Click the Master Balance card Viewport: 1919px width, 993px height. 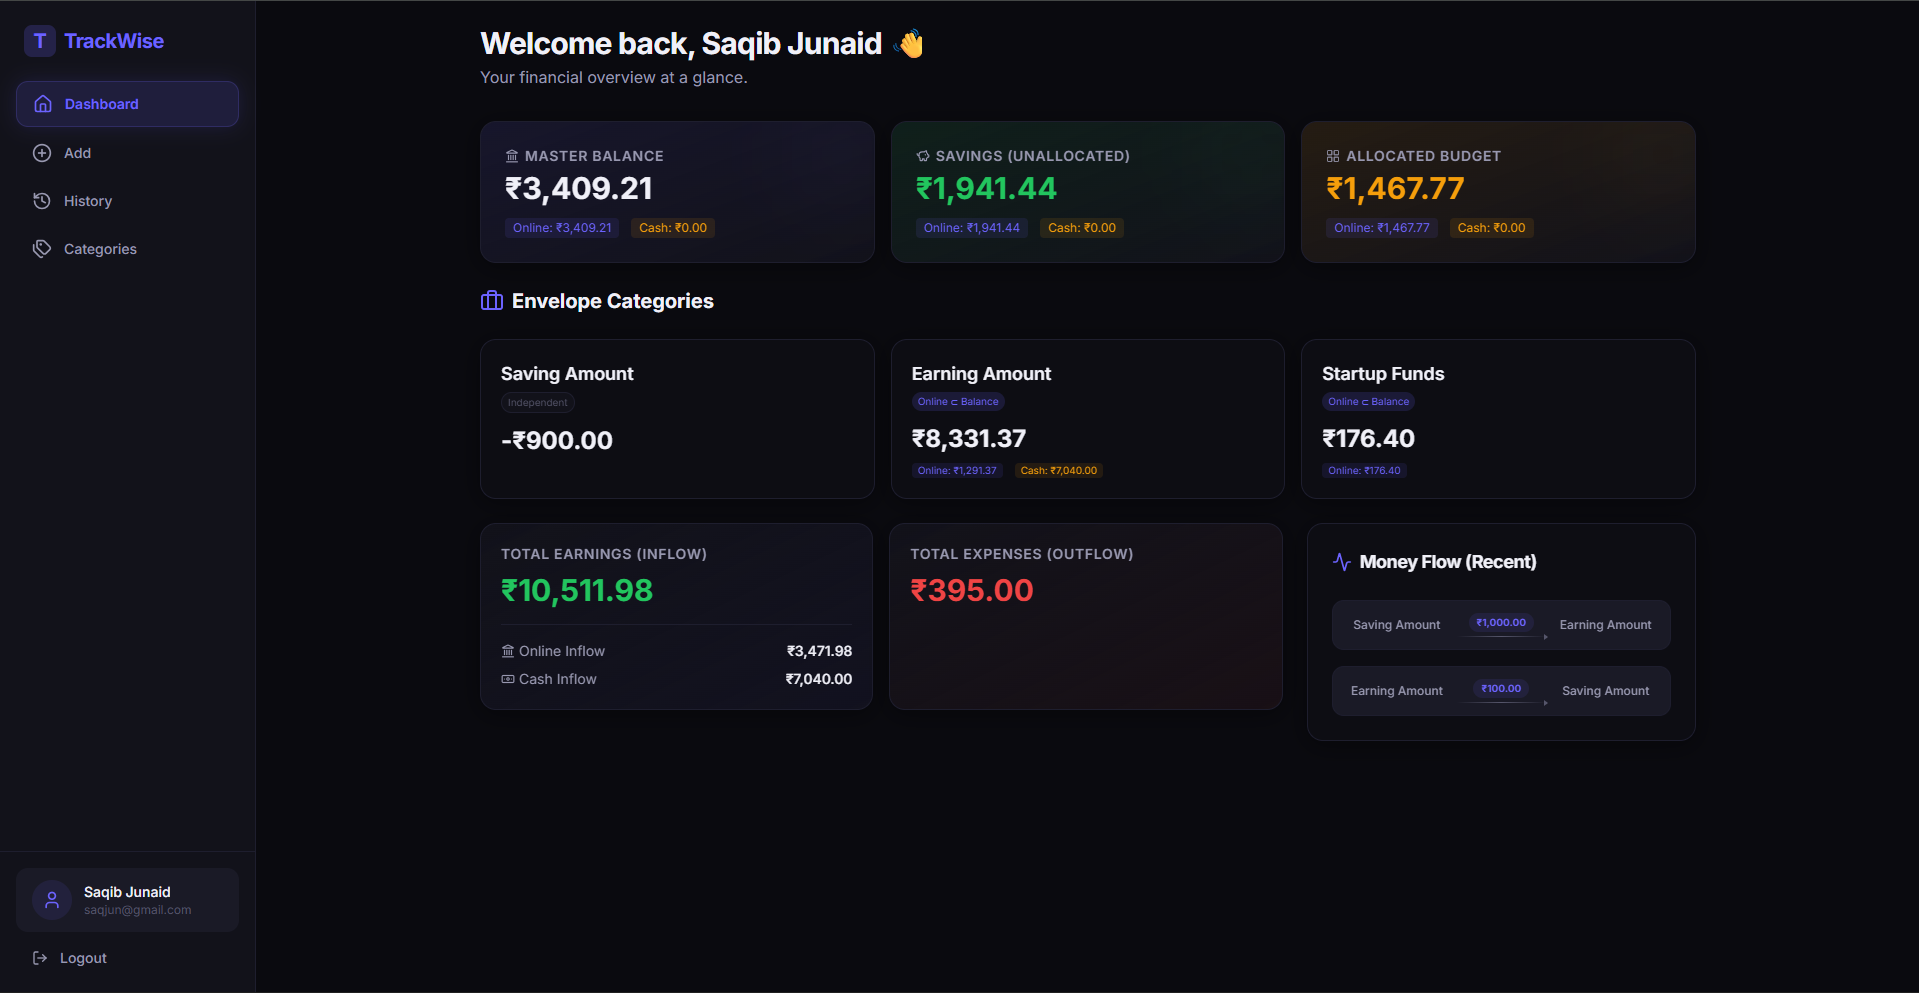[677, 192]
